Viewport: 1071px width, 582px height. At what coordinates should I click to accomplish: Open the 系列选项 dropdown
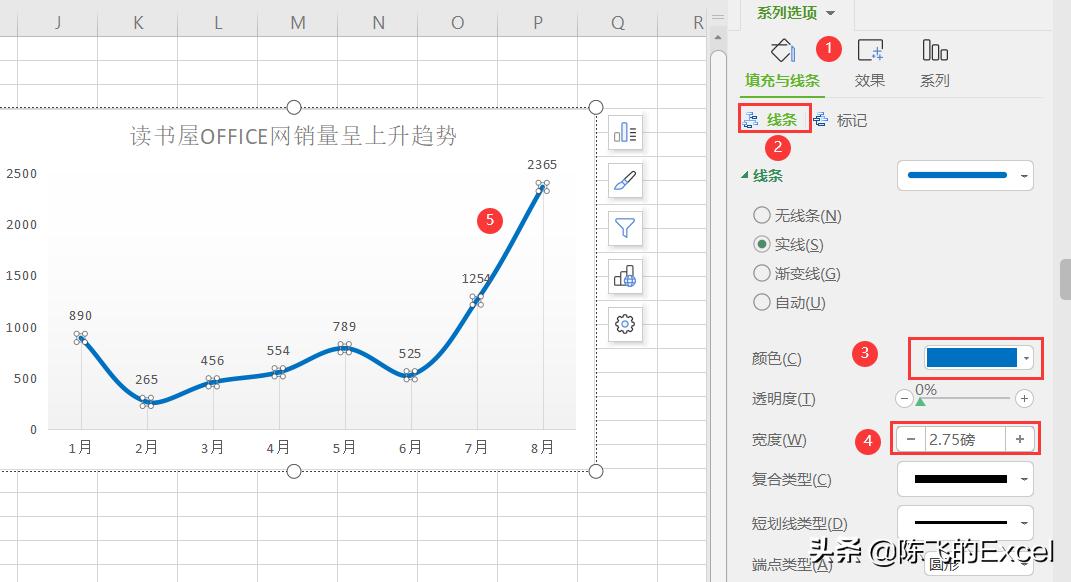click(793, 14)
